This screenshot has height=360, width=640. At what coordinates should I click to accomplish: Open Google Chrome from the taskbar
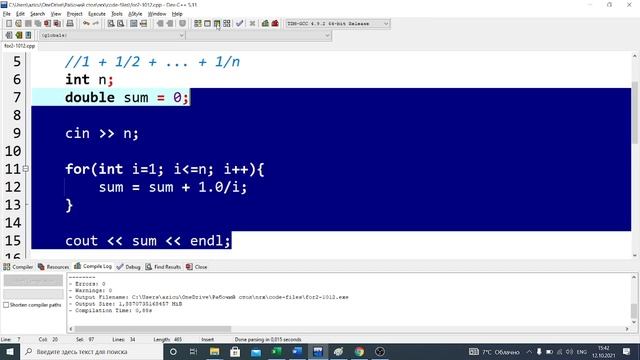click(359, 351)
